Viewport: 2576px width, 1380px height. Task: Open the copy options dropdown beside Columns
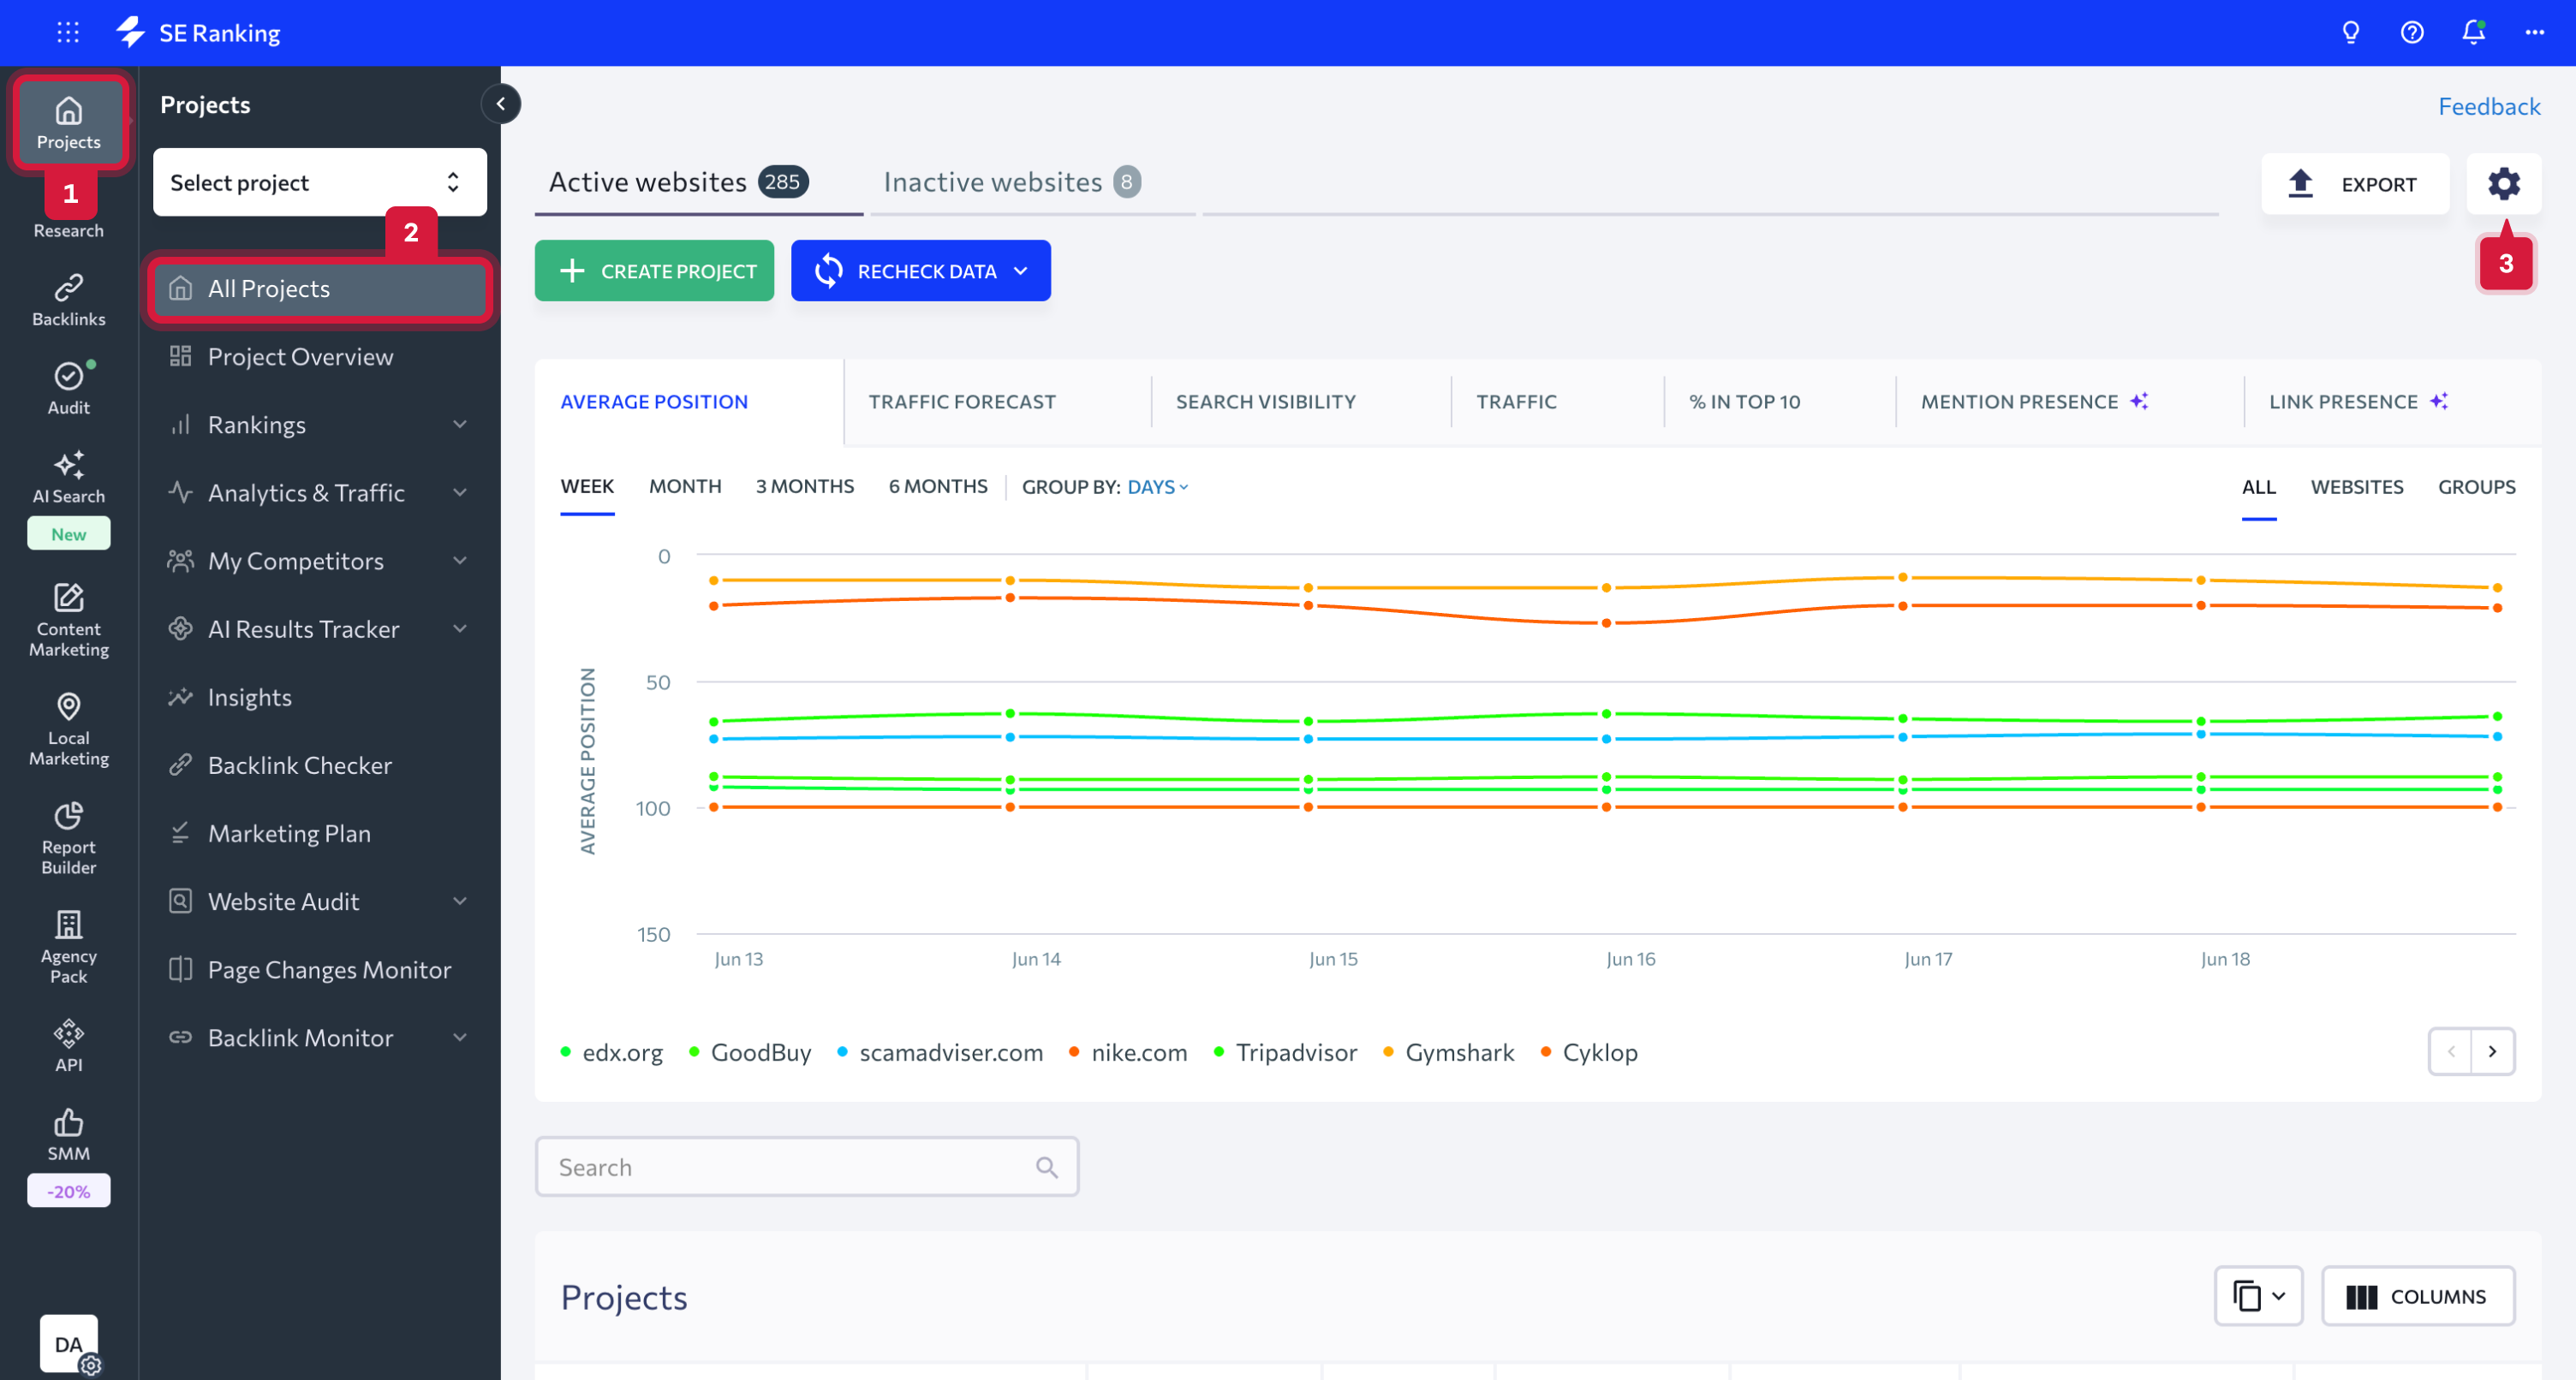point(2258,1296)
